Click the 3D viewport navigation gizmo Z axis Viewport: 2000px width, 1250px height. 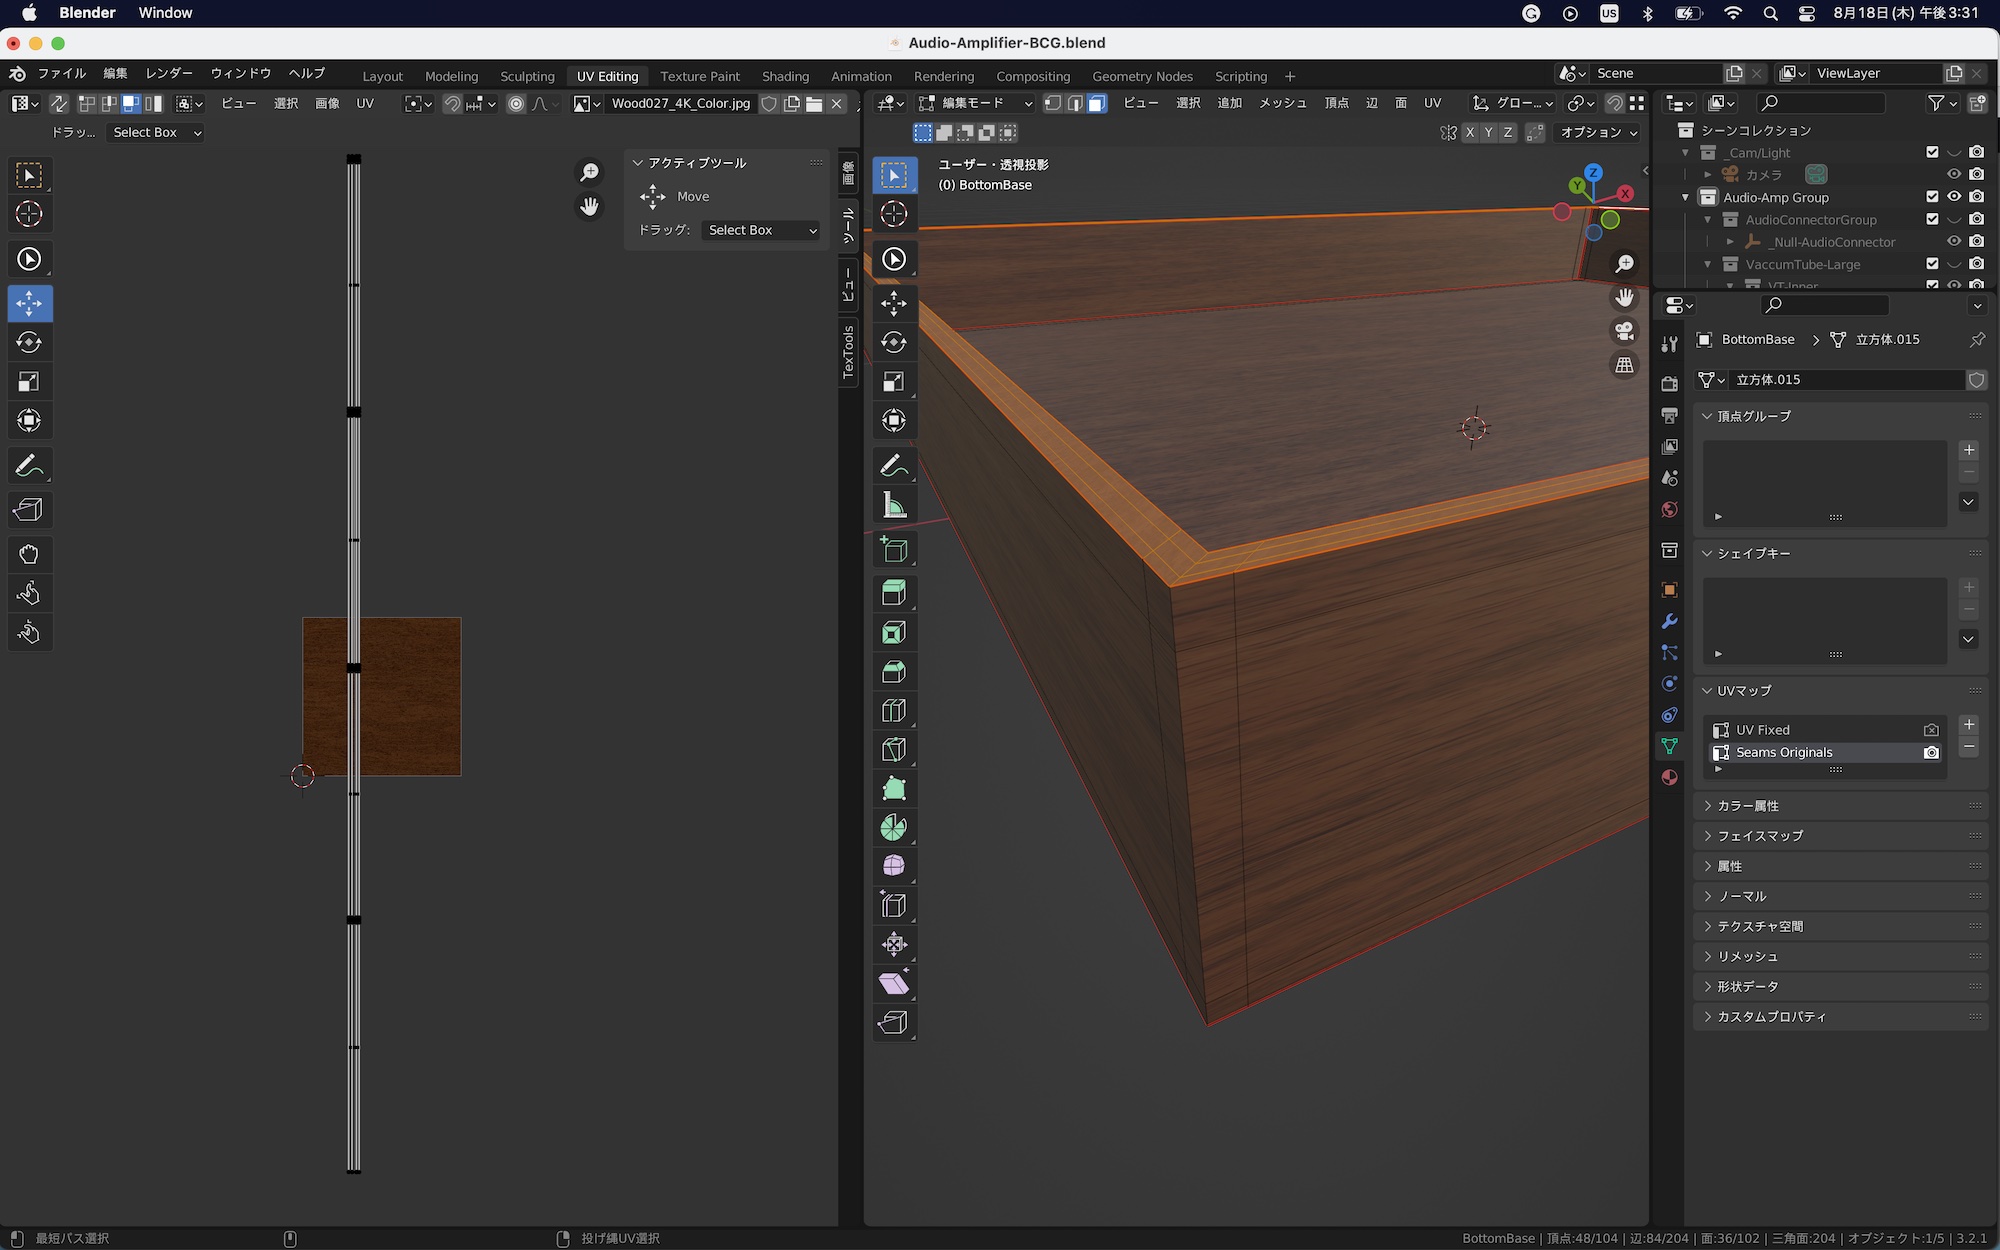(1593, 172)
